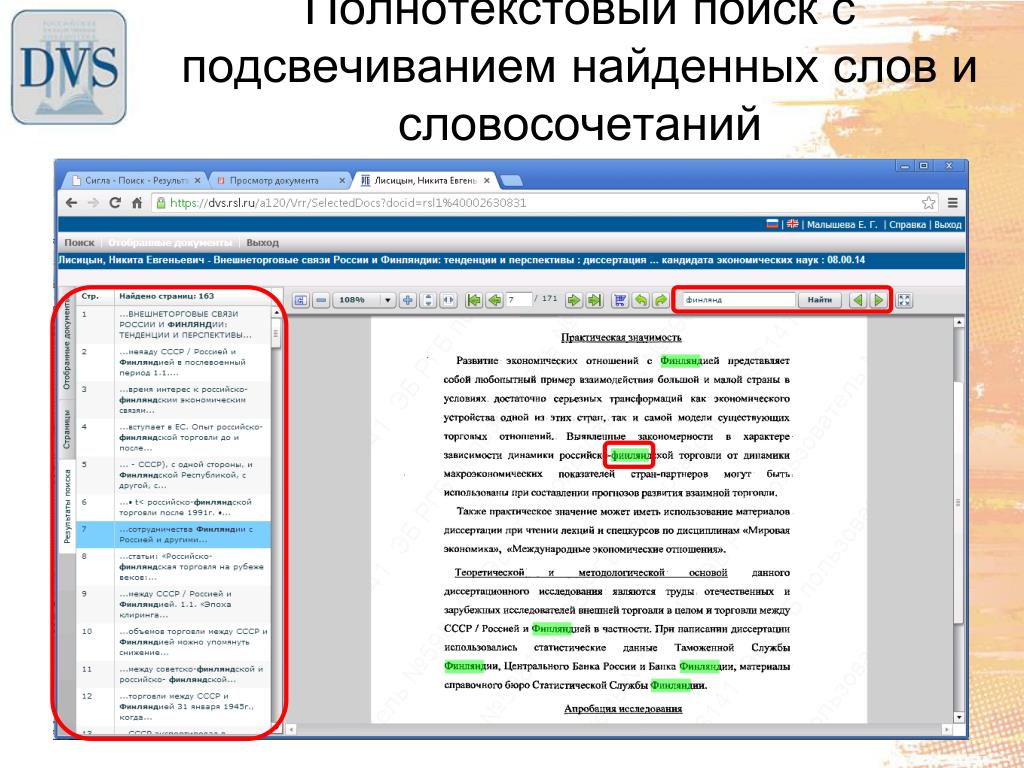Open 'Результаты поиска' side tab

(x=67, y=506)
